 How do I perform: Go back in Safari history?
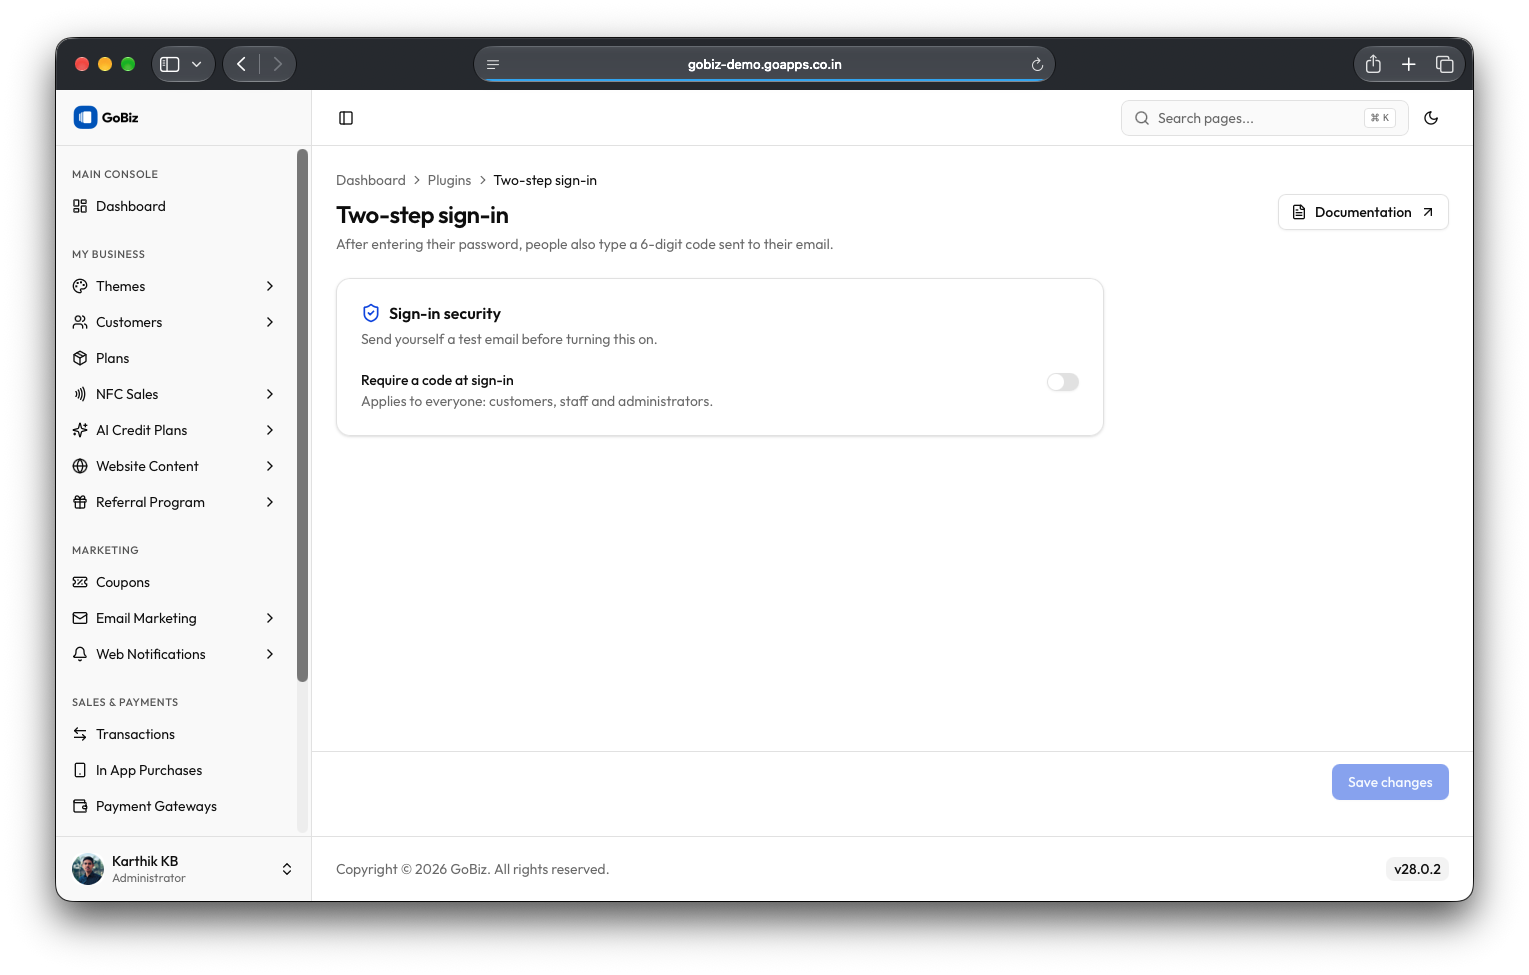point(242,64)
